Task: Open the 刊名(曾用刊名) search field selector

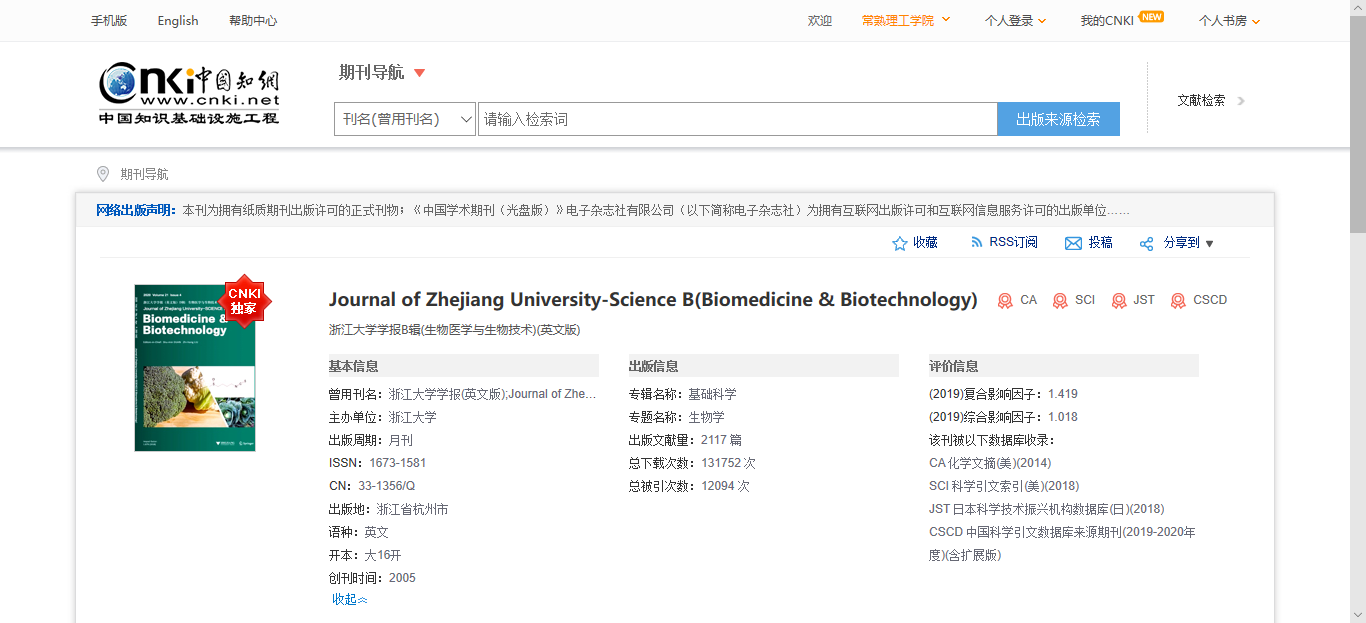Action: pos(405,119)
